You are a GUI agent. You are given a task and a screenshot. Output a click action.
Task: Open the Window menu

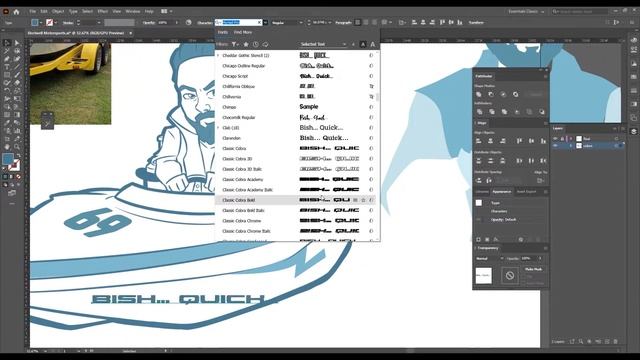click(133, 11)
